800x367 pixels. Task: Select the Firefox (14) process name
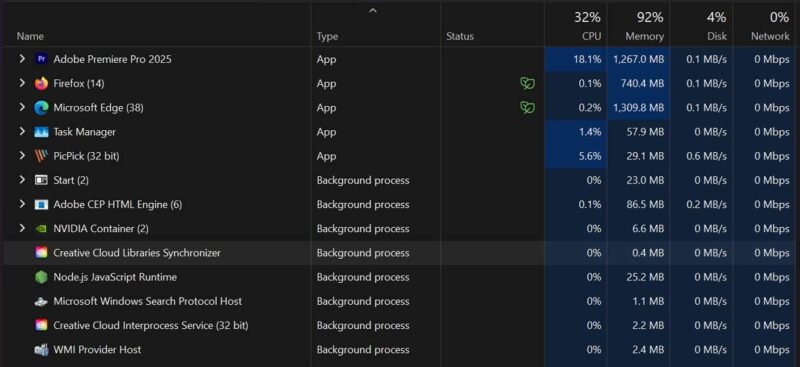[x=79, y=83]
